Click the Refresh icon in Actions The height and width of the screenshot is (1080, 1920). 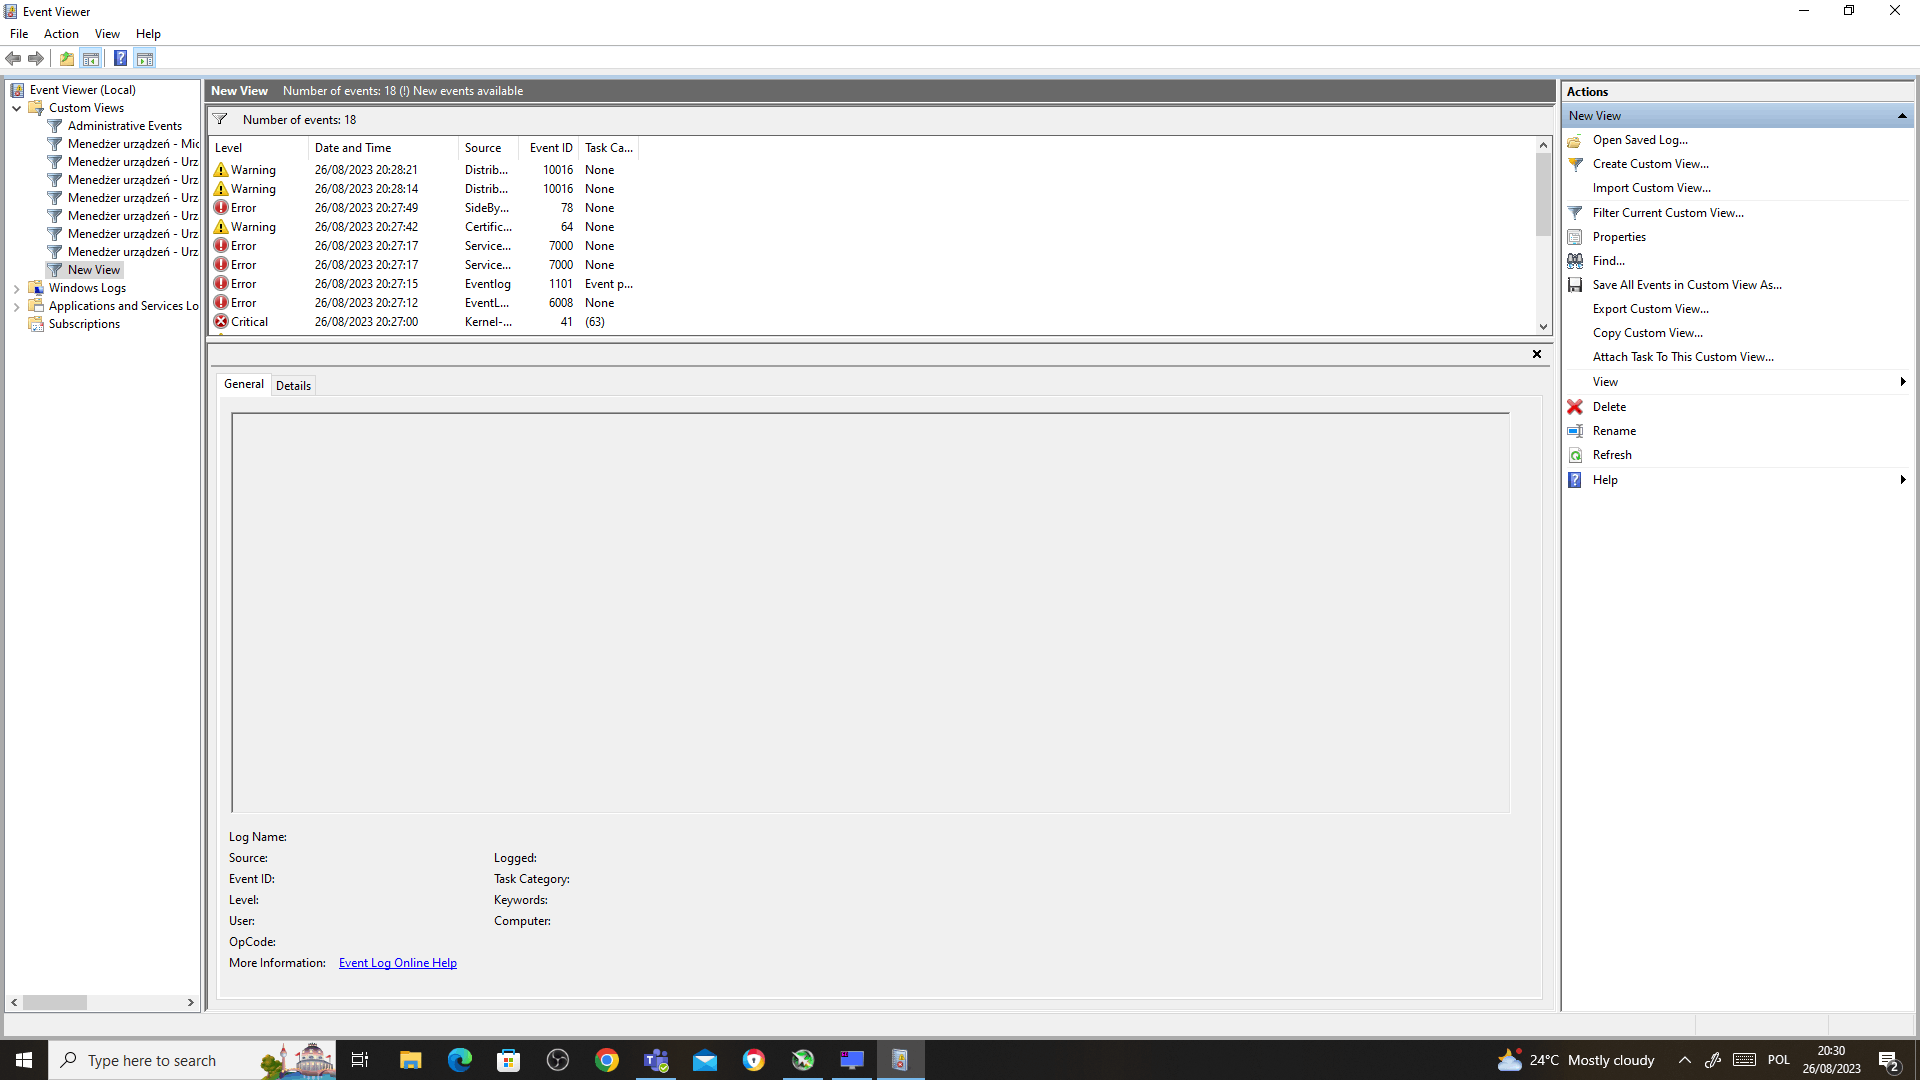tap(1575, 455)
